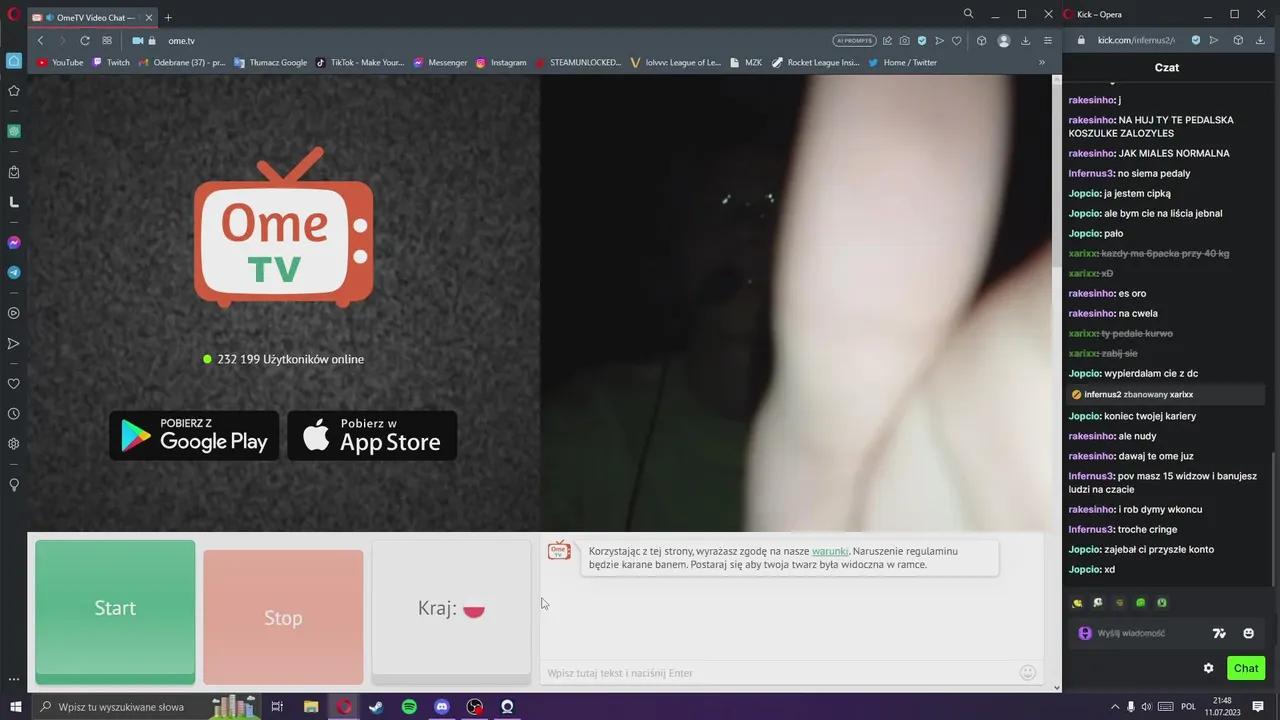Viewport: 1280px width, 720px height.
Task: Focus the OmeTV chat text input field
Action: pos(780,673)
